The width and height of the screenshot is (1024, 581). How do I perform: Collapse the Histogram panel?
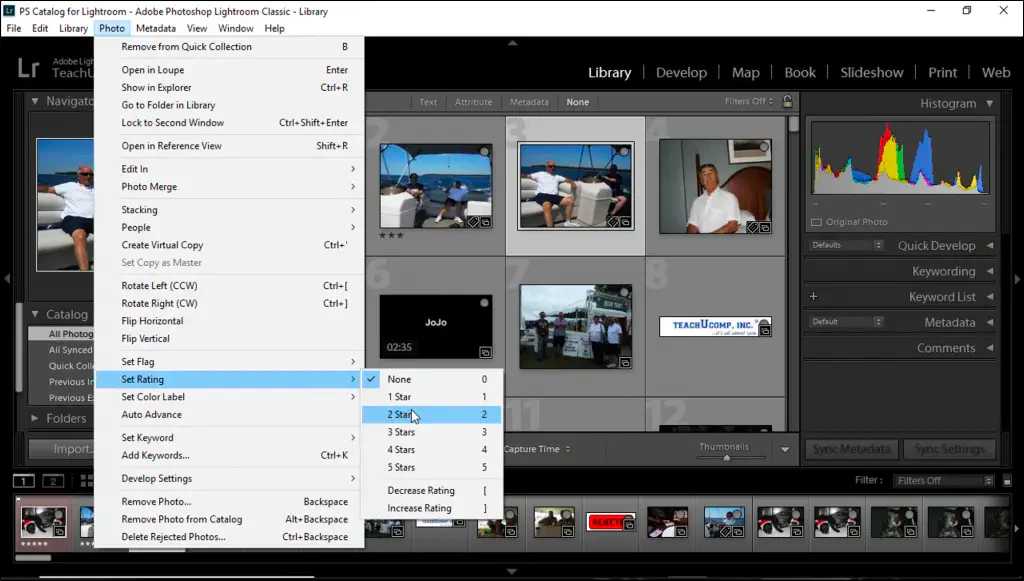pos(989,103)
